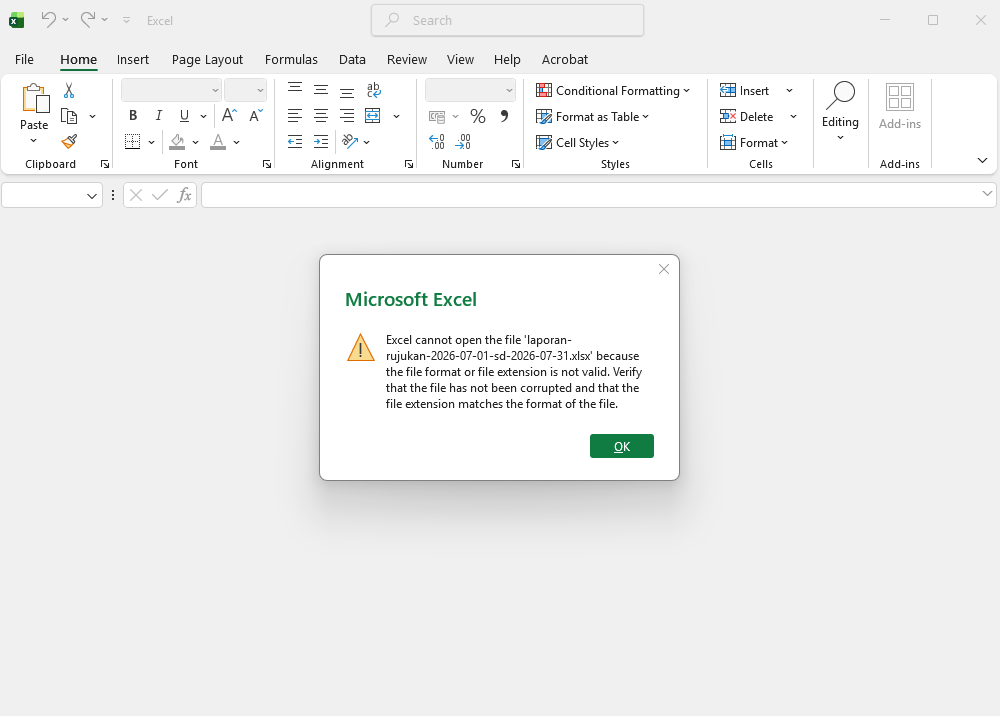
Task: Open the Page Layout tab
Action: coord(207,59)
